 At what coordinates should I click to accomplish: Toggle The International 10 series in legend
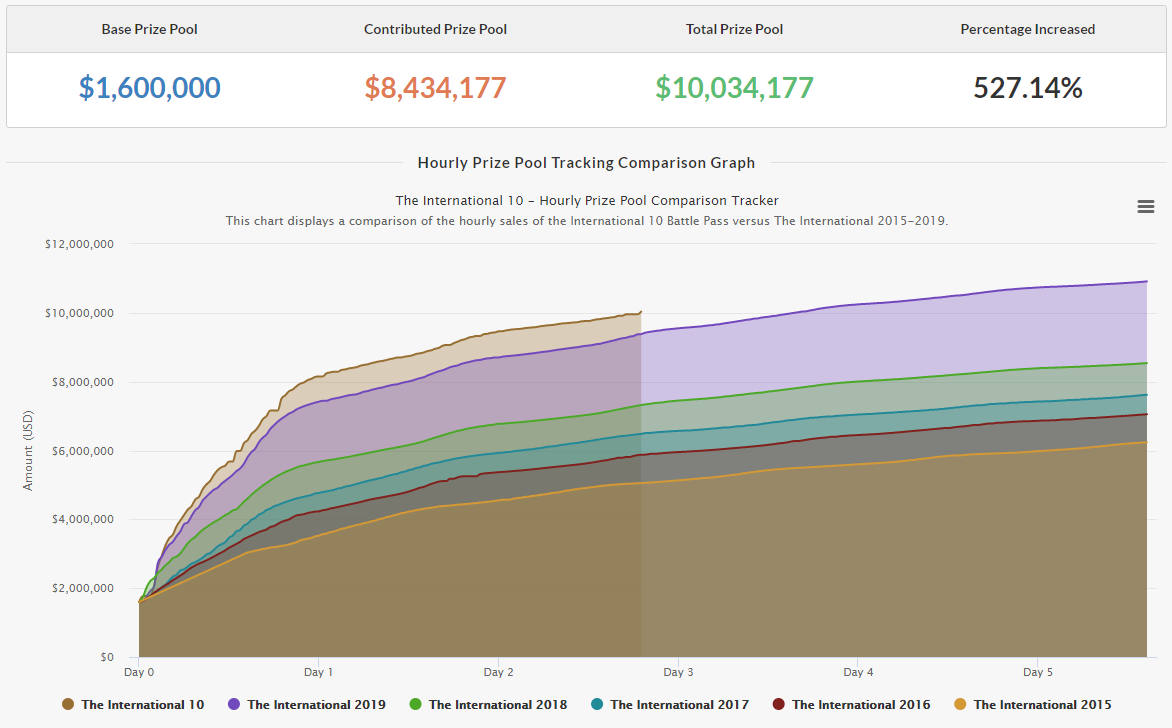[133, 705]
